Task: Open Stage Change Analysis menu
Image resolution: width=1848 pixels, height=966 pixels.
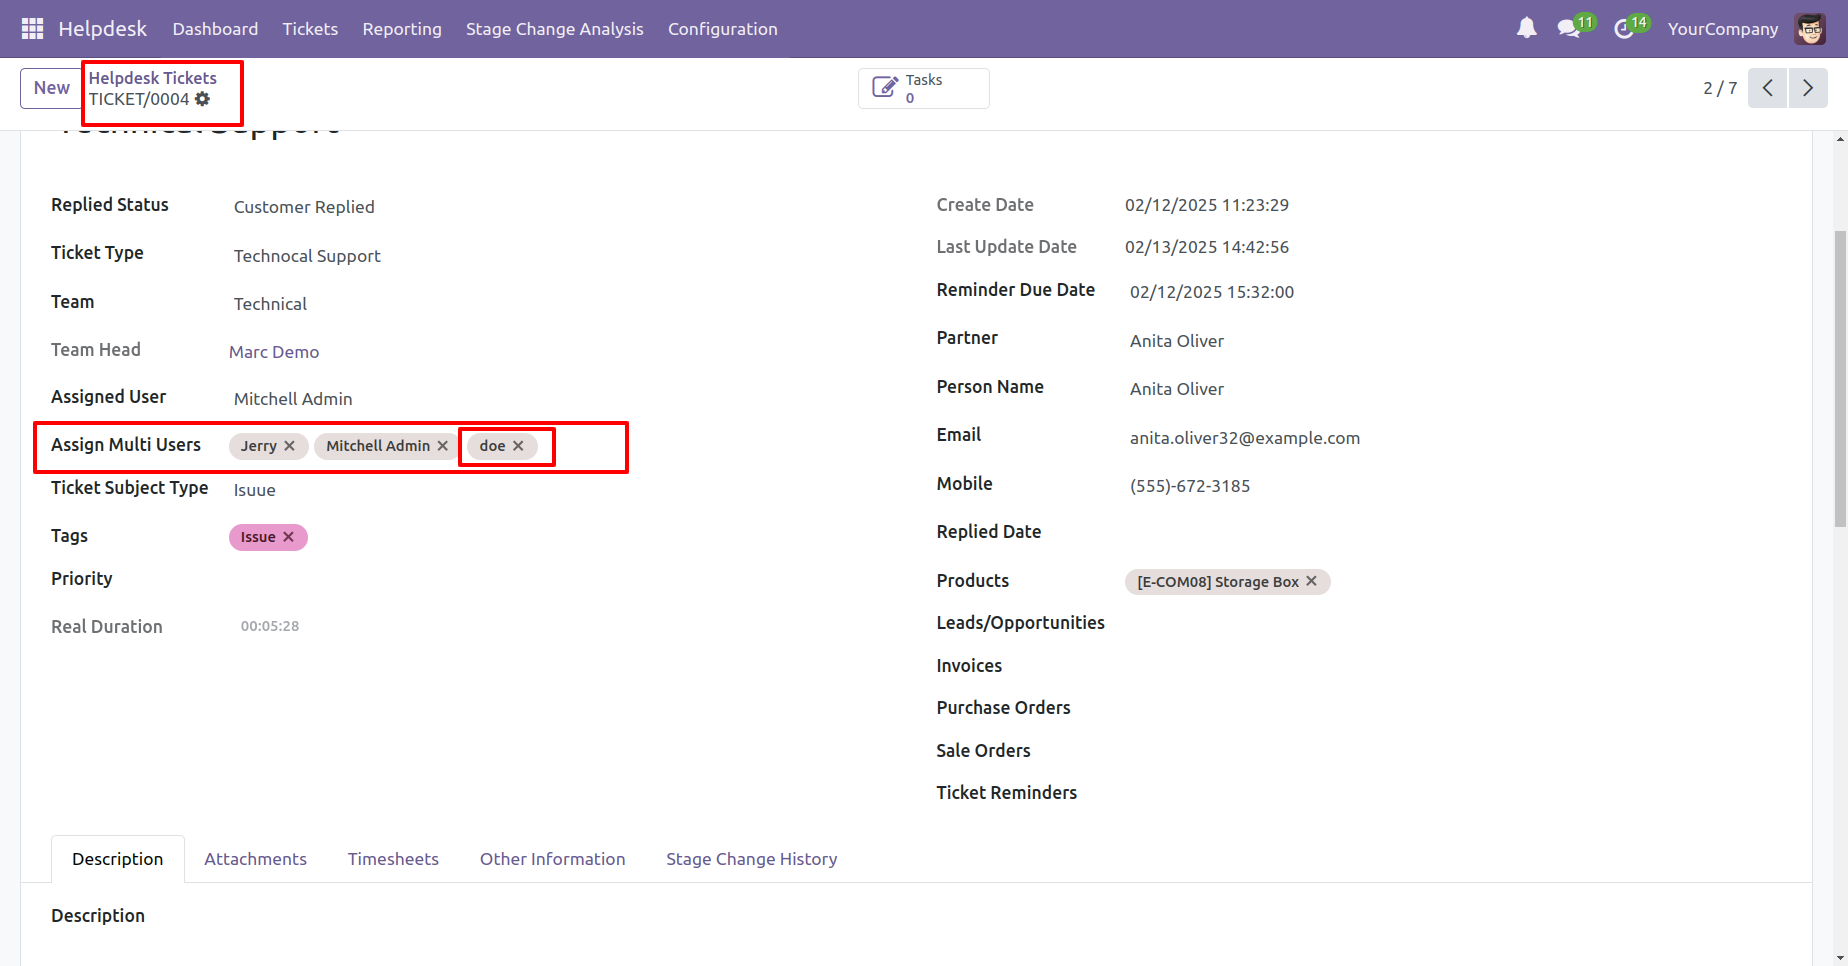Action: (x=555, y=29)
